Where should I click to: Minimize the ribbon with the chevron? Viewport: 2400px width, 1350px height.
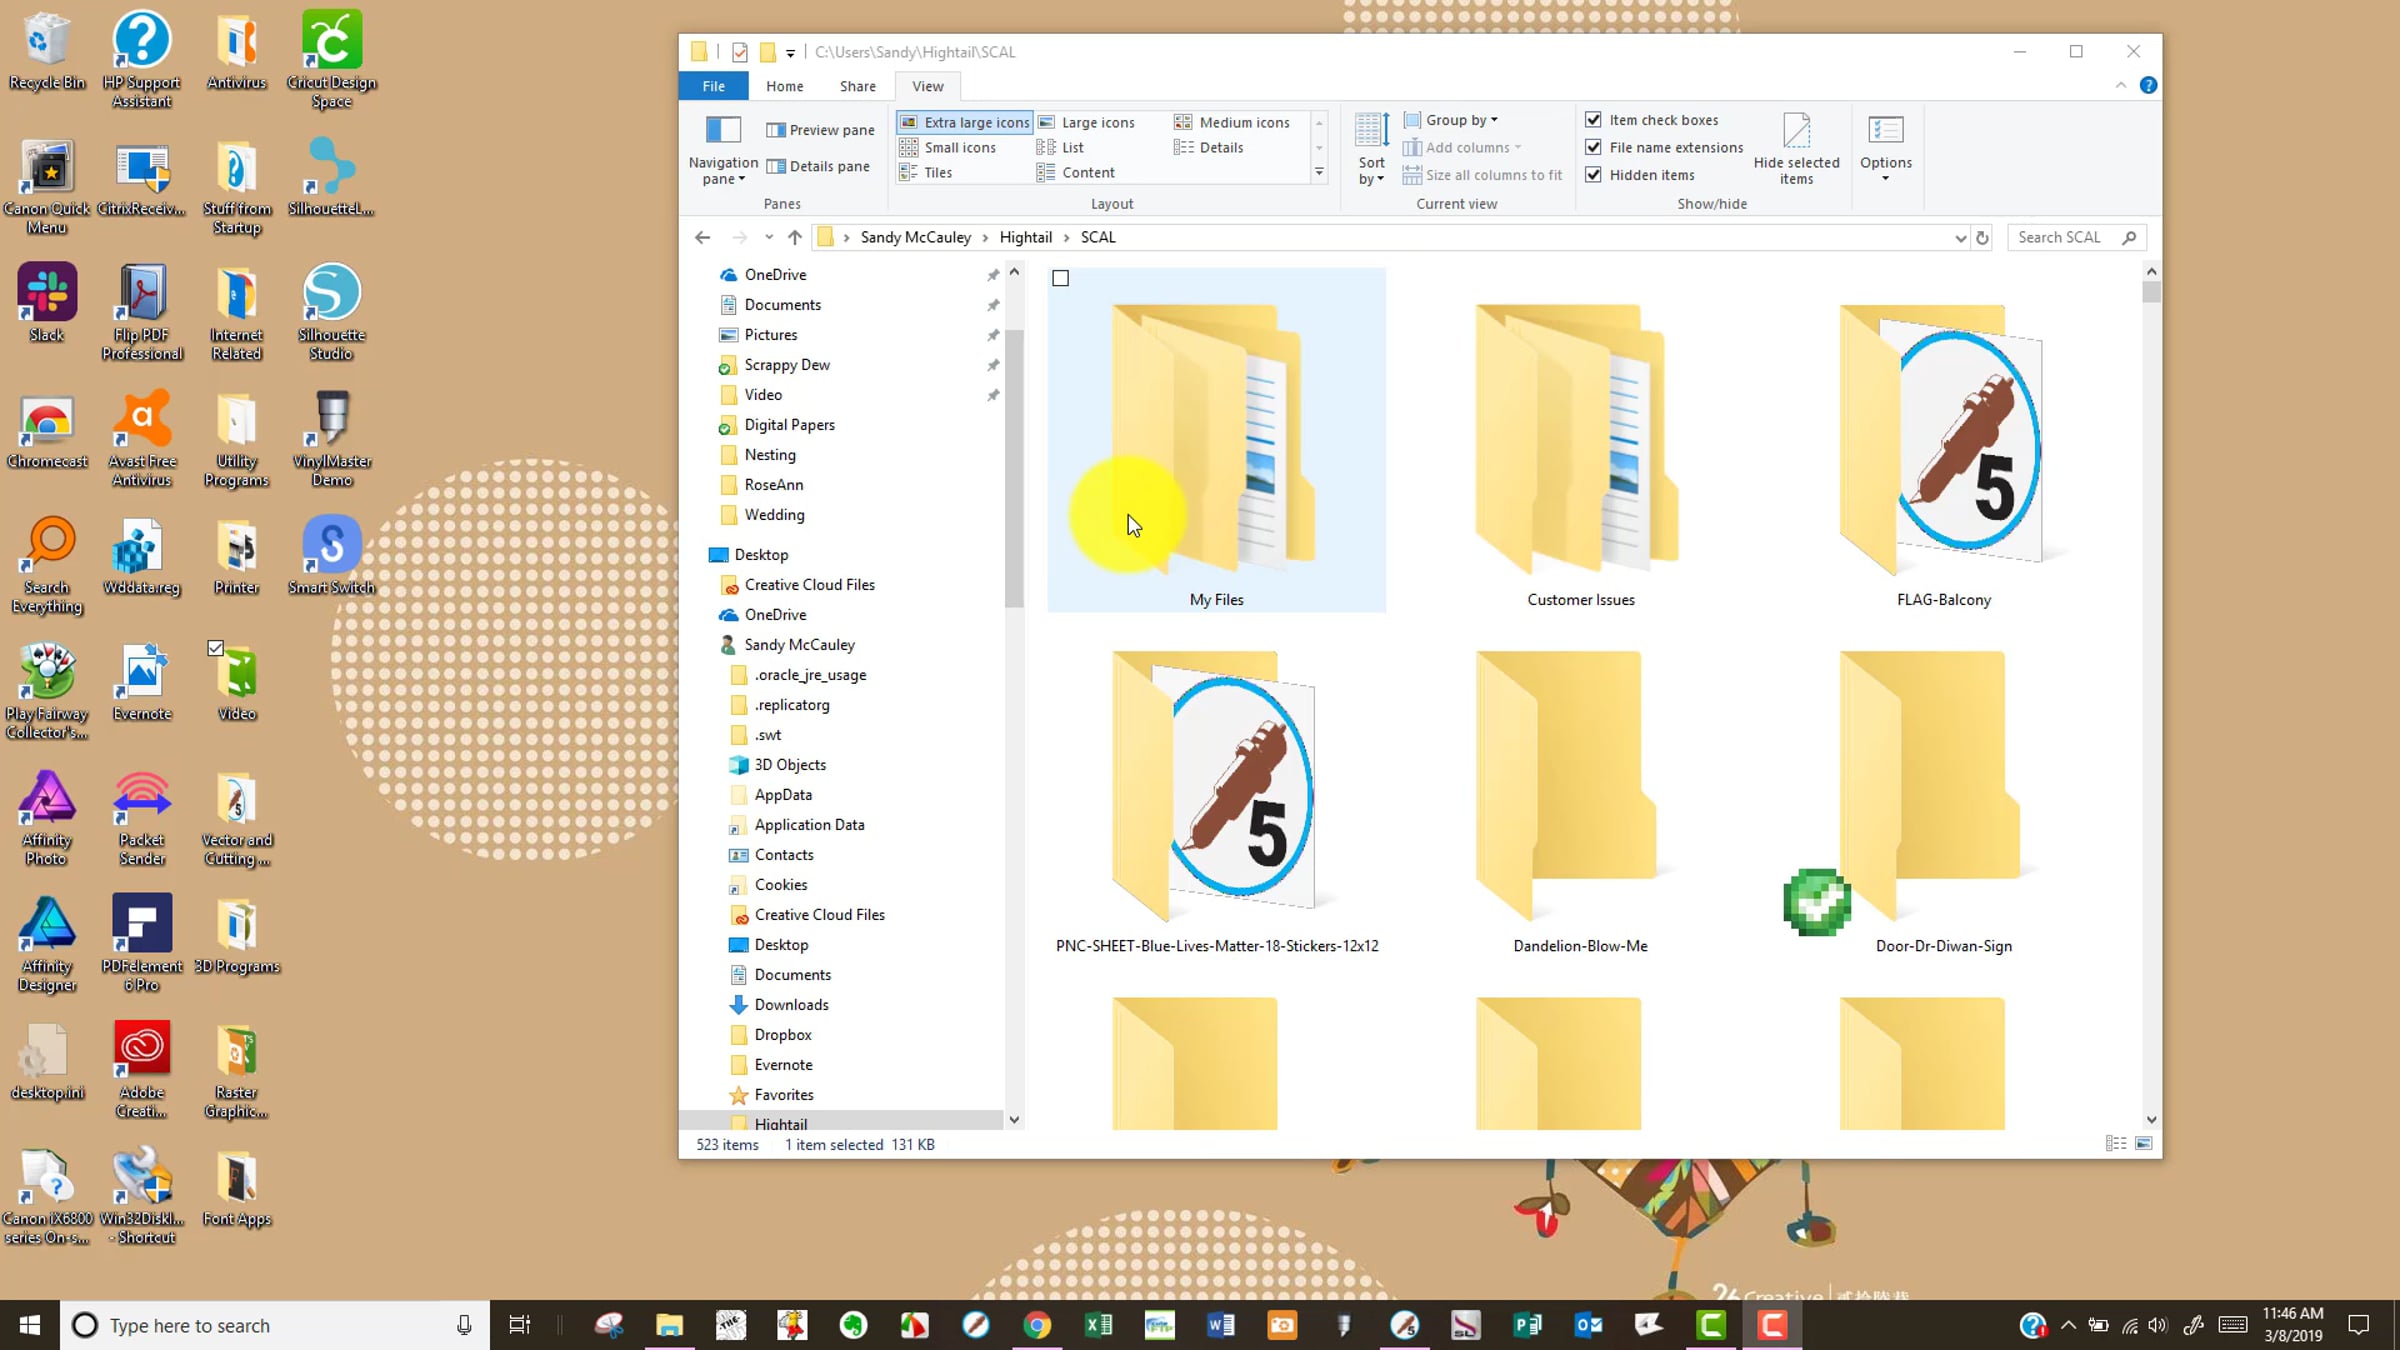click(x=2121, y=86)
